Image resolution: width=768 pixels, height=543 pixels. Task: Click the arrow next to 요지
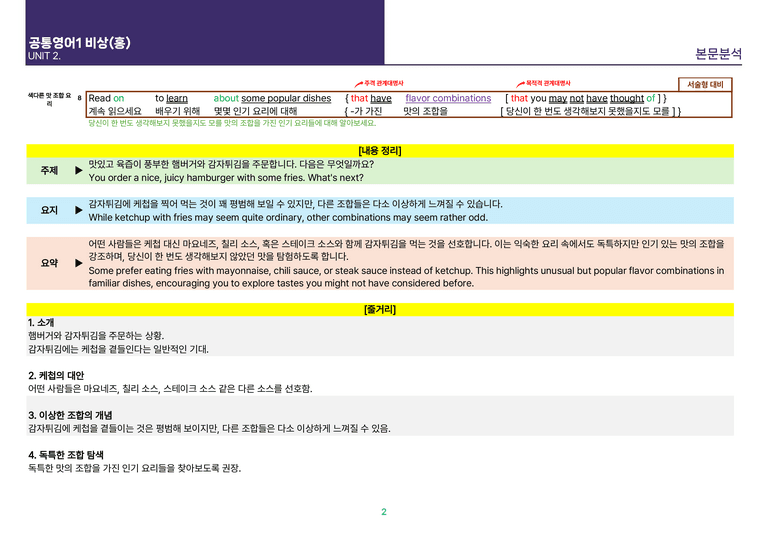click(78, 210)
